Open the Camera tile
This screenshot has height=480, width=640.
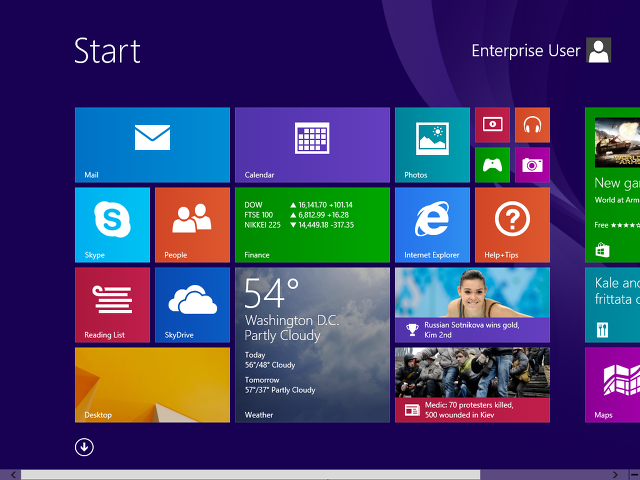tap(532, 165)
